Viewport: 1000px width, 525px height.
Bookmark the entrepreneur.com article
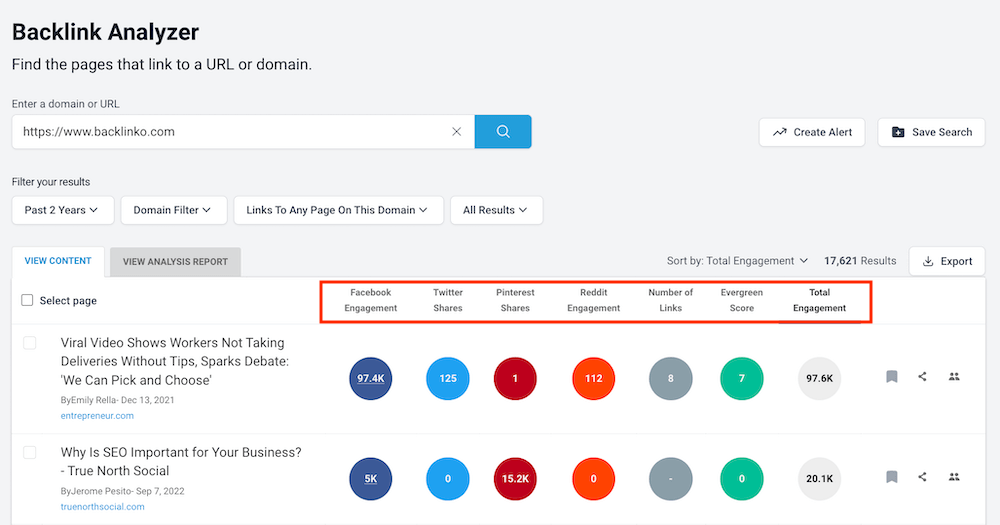pyautogui.click(x=891, y=377)
